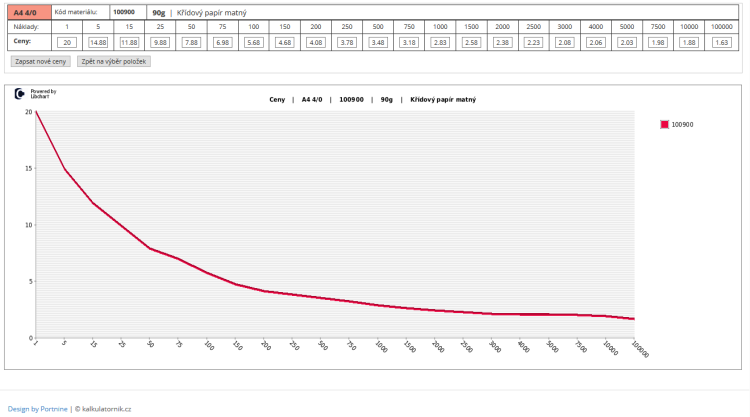This screenshot has width=750, height=417.
Task: Select the price field containing 3.48
Action: coord(378,43)
